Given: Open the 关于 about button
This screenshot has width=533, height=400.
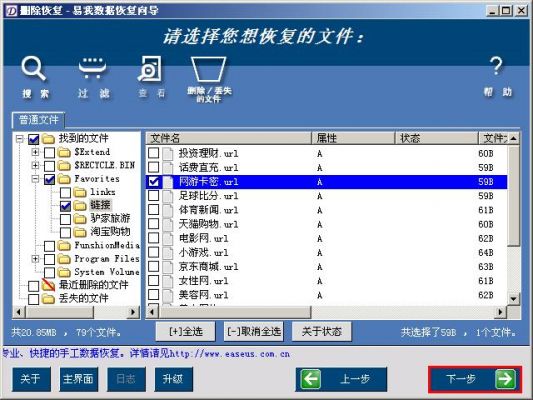Looking at the screenshot, I should 31,379.
